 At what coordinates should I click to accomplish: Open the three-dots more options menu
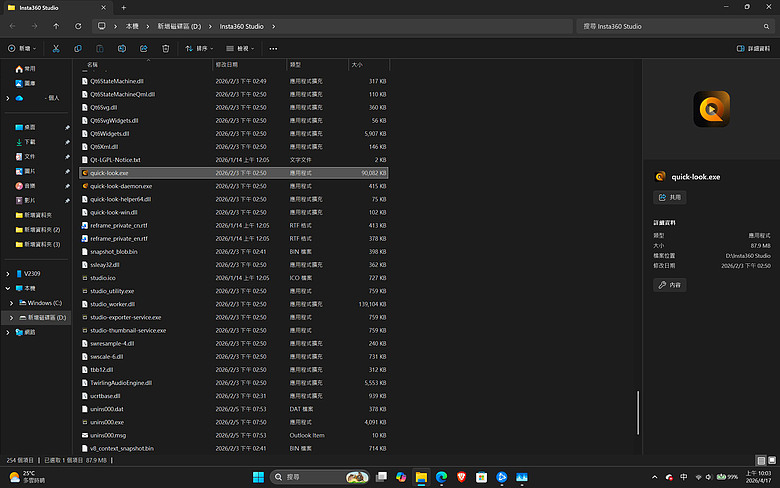273,49
